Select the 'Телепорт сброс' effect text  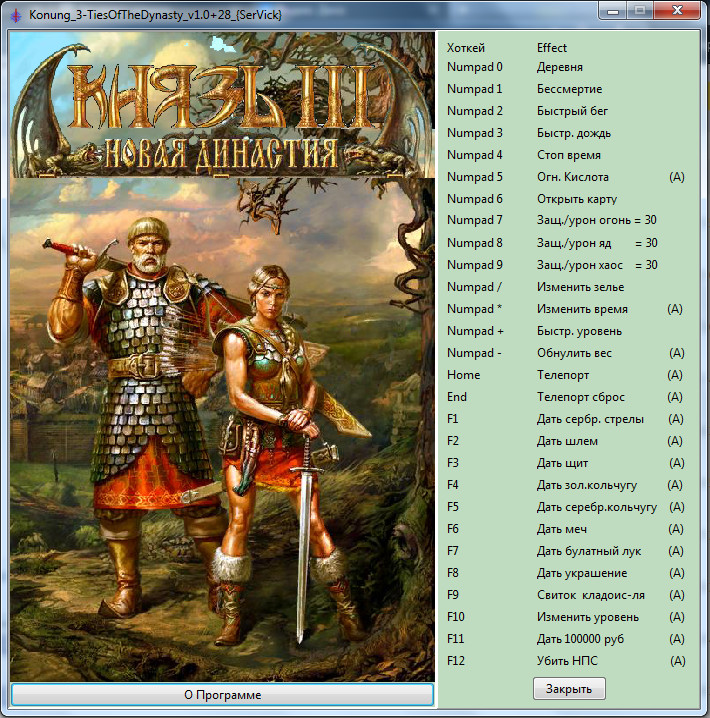pos(580,397)
